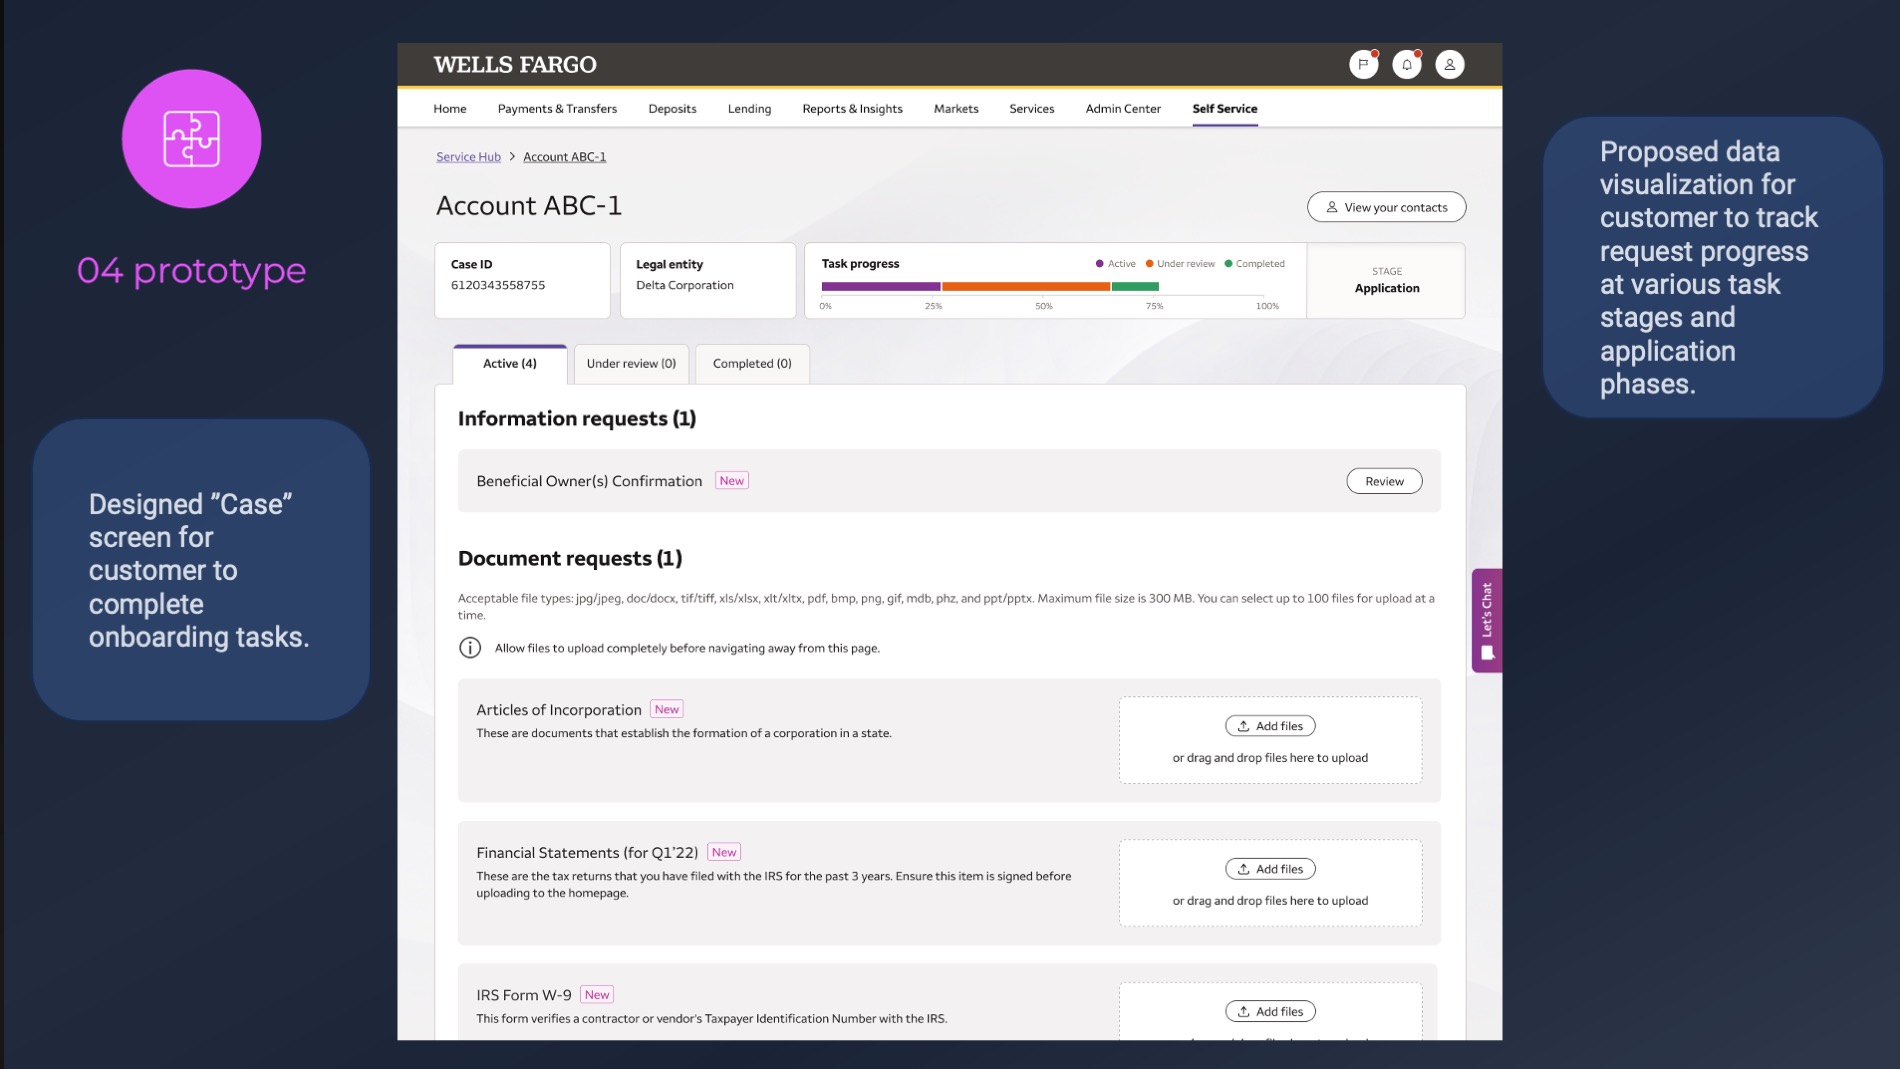The image size is (1900, 1069).
Task: Select the Active (4) tab
Action: [x=510, y=364]
